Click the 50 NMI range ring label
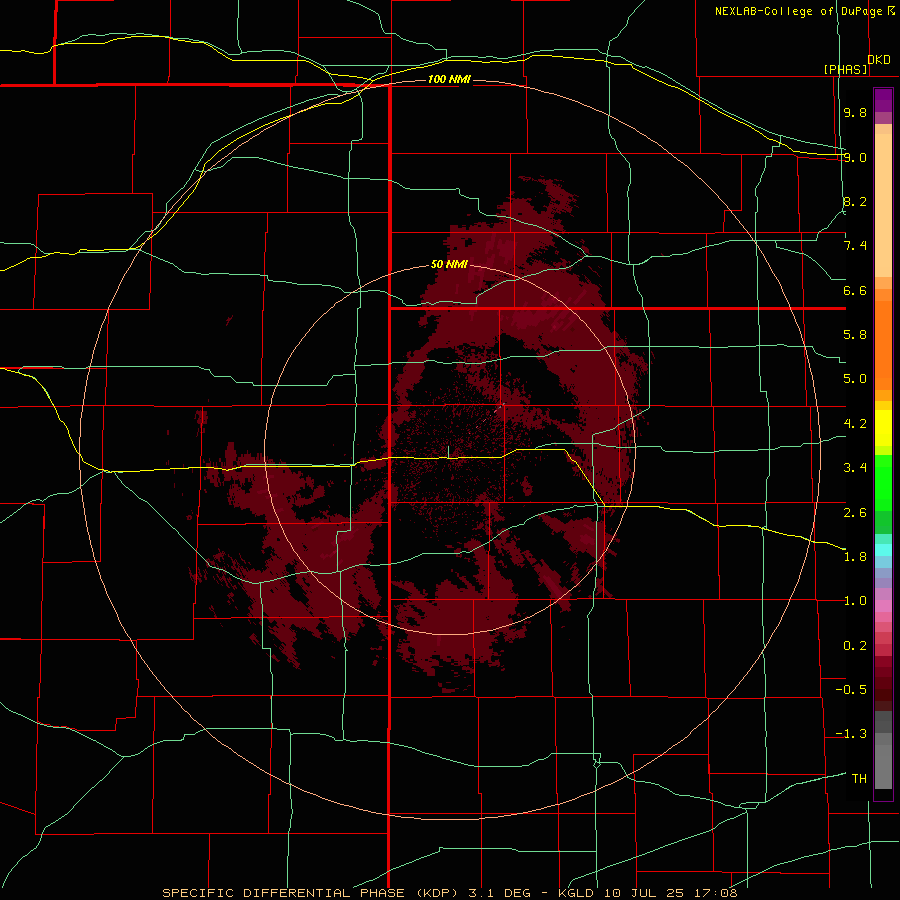 pos(449,265)
